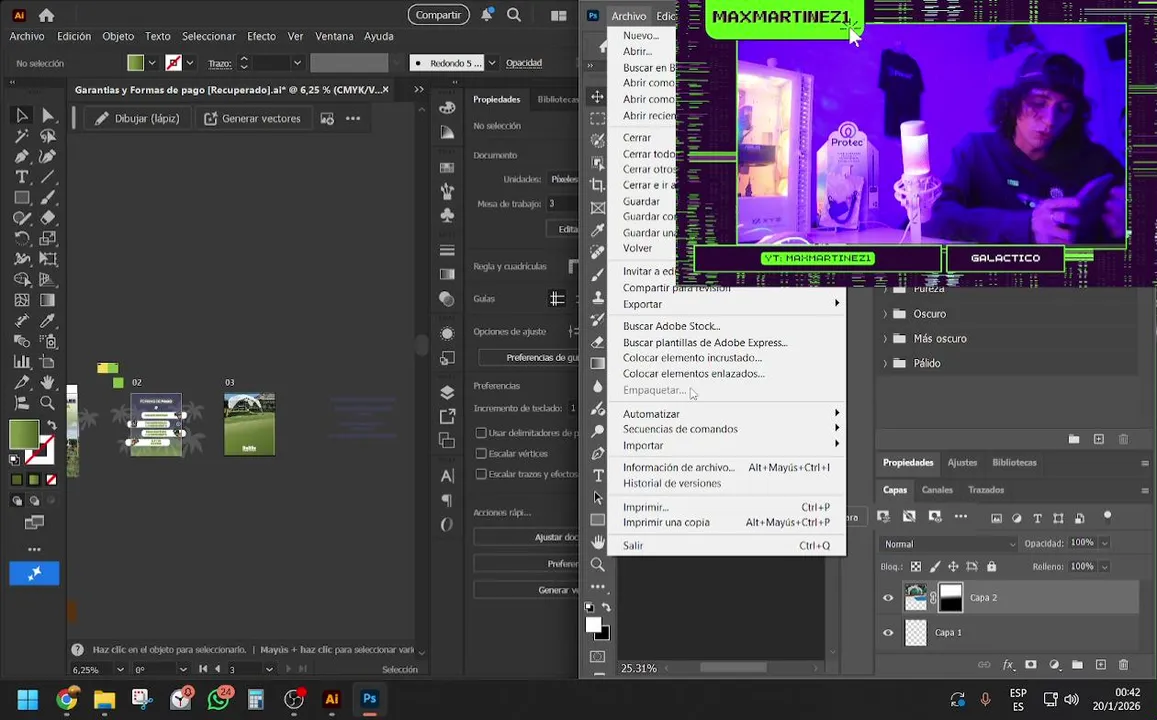
Task: Choose Automatizar in Archivo menu
Action: coord(726,414)
